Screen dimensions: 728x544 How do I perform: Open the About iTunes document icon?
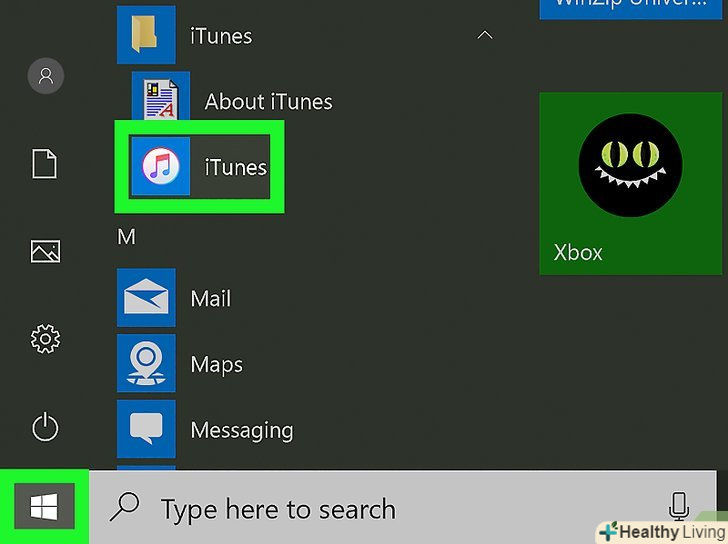(x=161, y=97)
